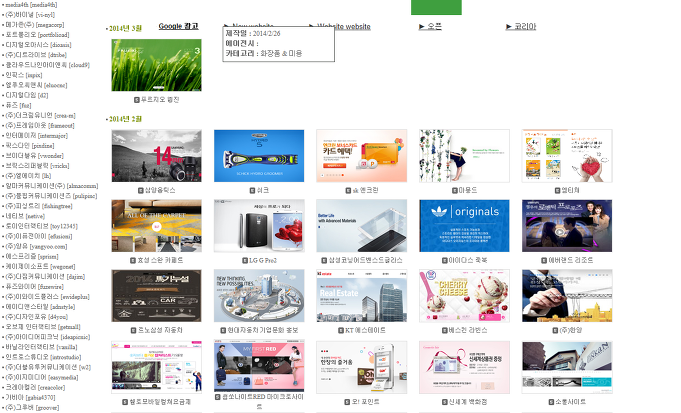Open the adidas originals thumbnail

point(464,226)
